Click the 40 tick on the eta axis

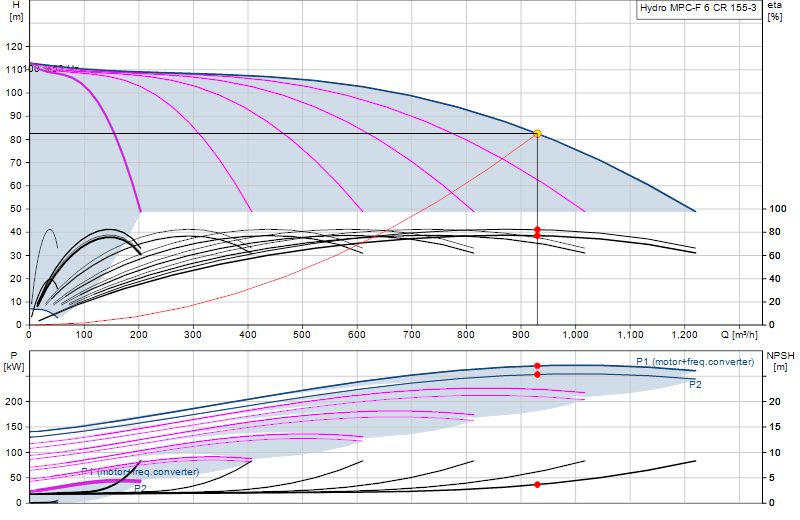click(x=774, y=278)
